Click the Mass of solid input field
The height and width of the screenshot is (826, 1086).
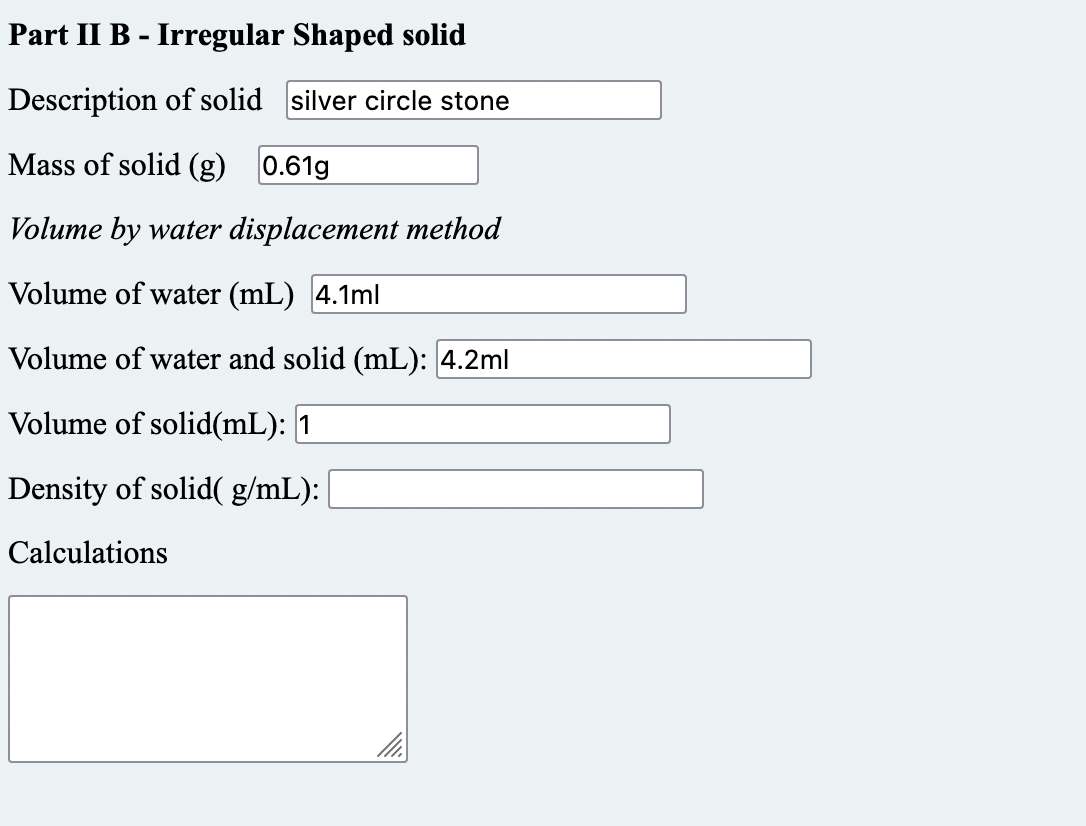[368, 165]
